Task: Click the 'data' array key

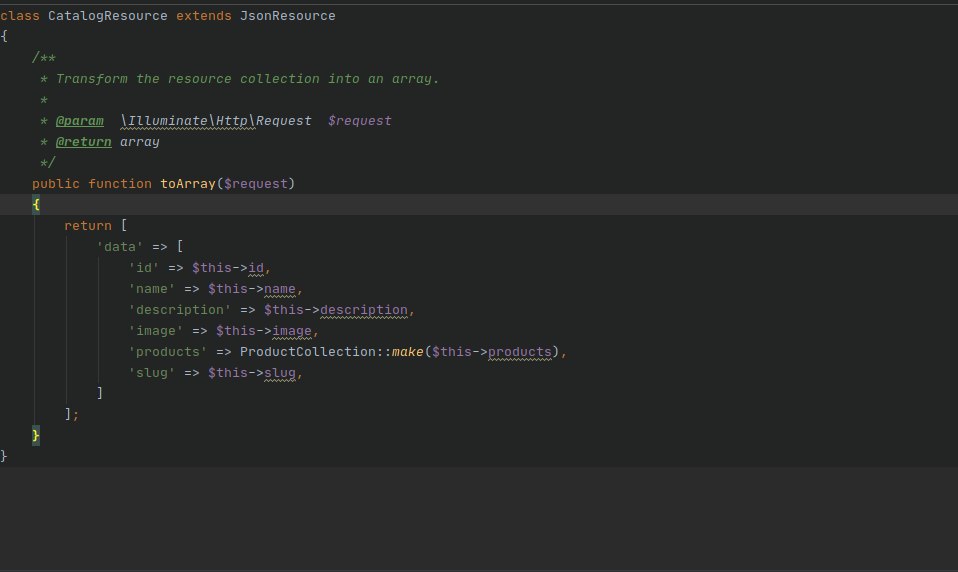Action: [120, 247]
